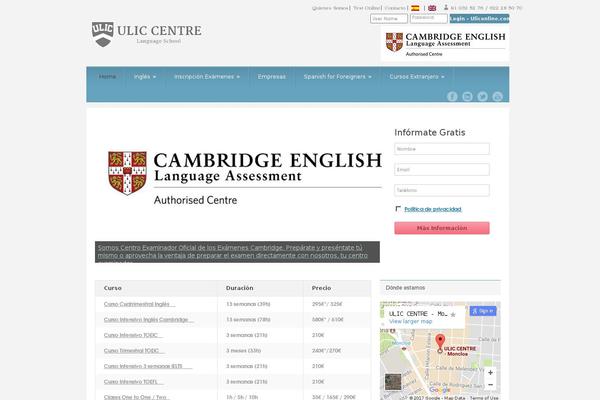
Task: Click the Login Uliconline button
Action: 479,18
